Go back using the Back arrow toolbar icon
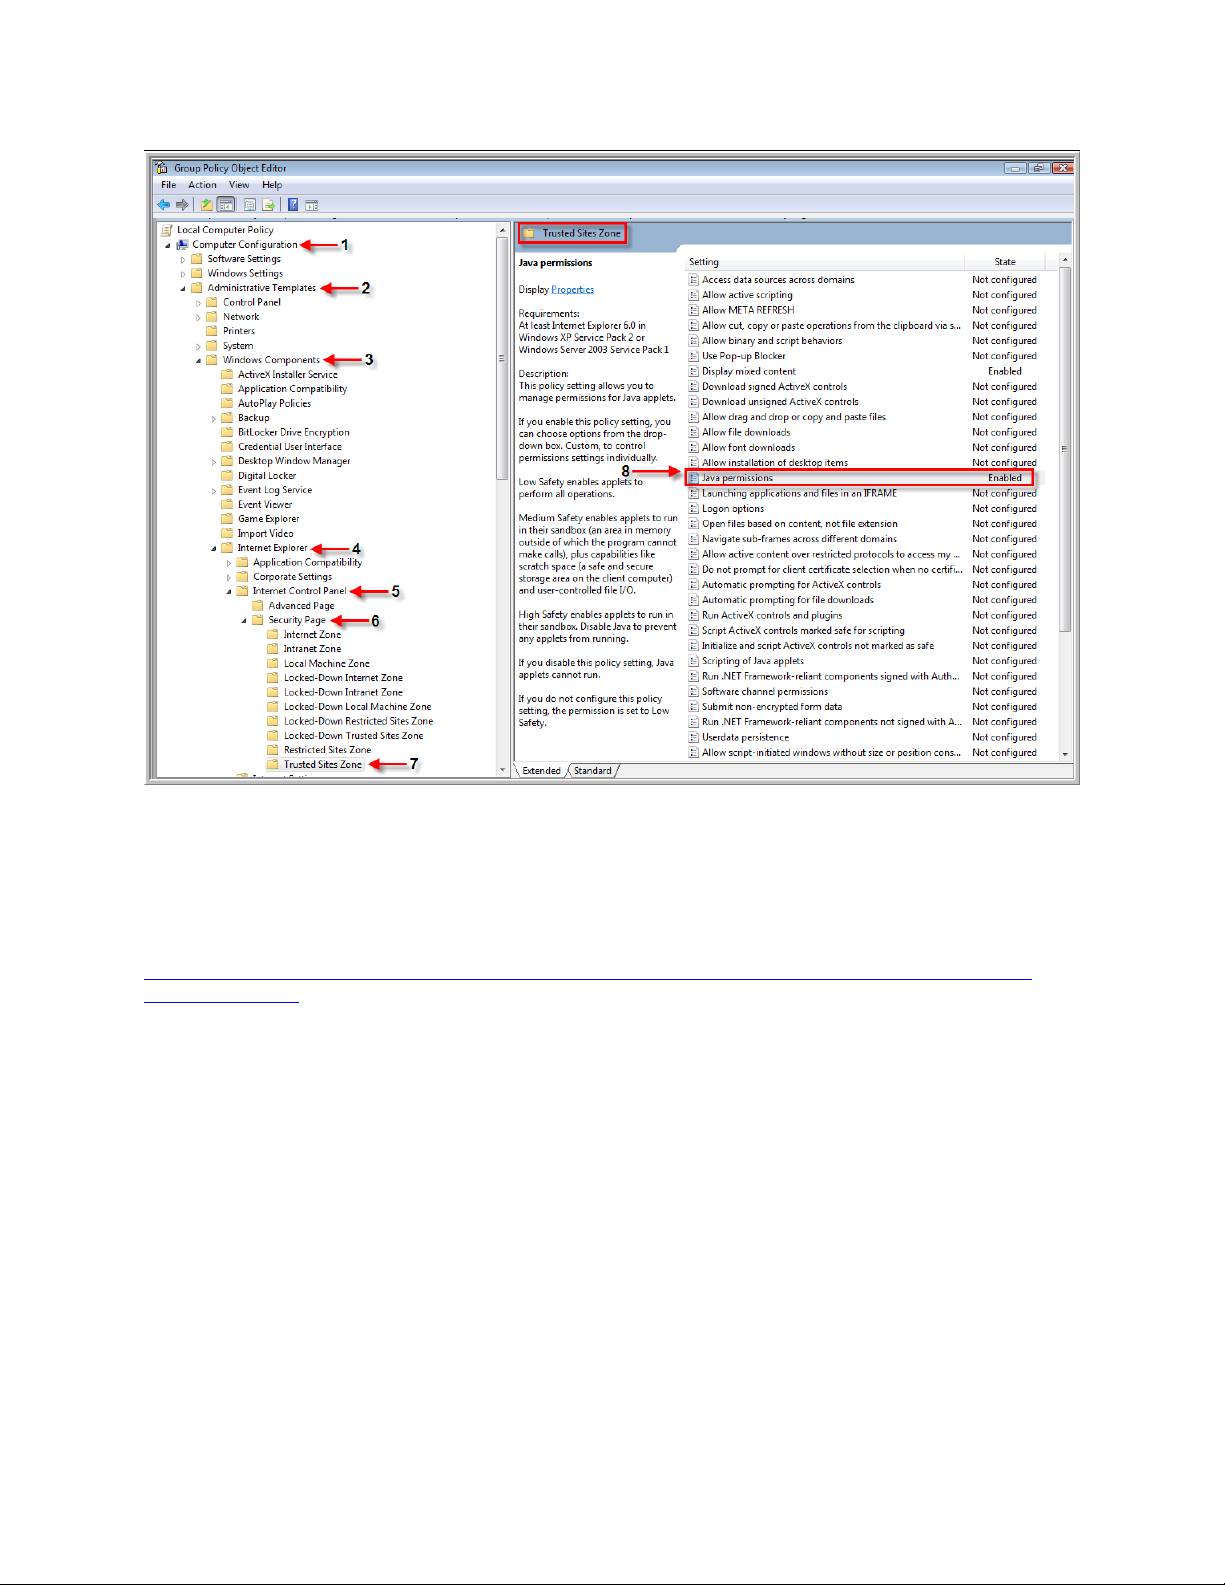The image size is (1225, 1585). 164,205
